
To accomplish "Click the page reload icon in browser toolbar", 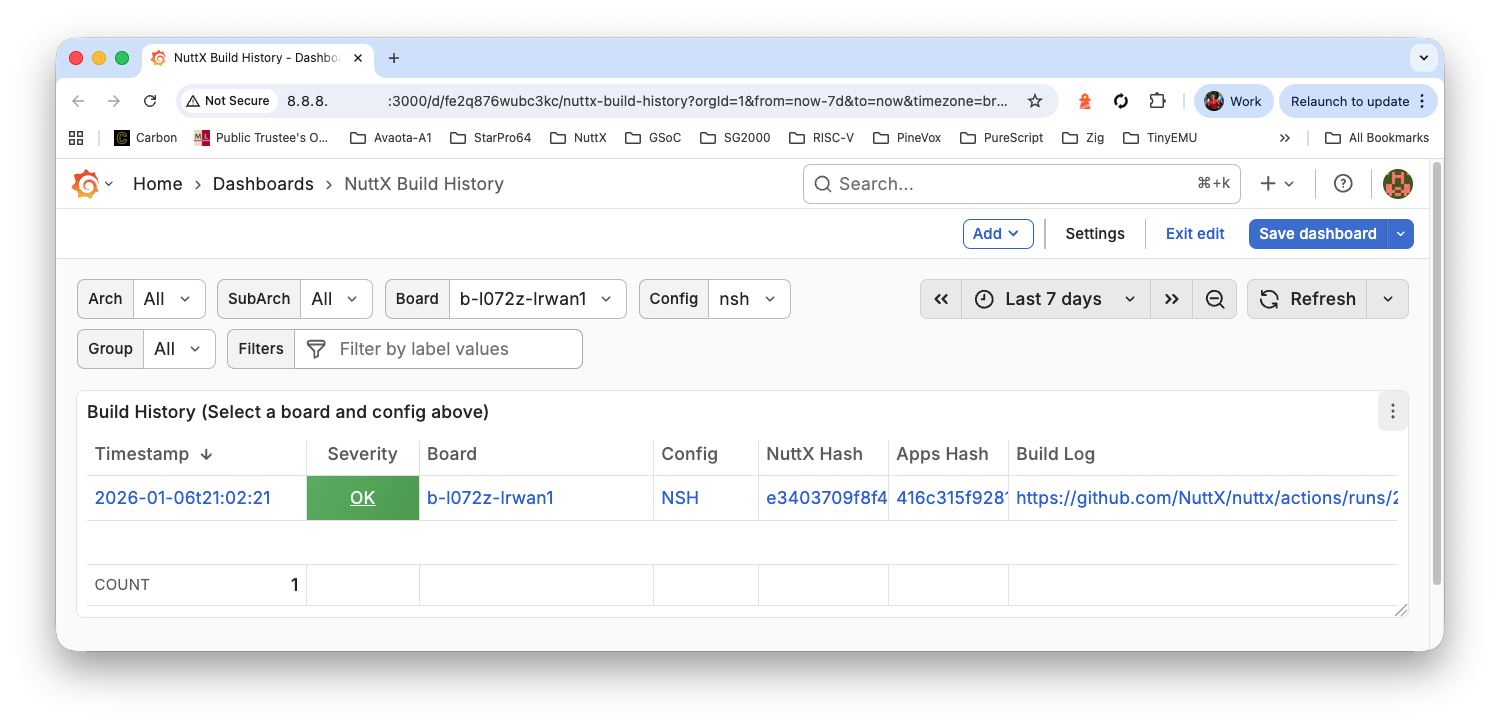I will click(150, 100).
